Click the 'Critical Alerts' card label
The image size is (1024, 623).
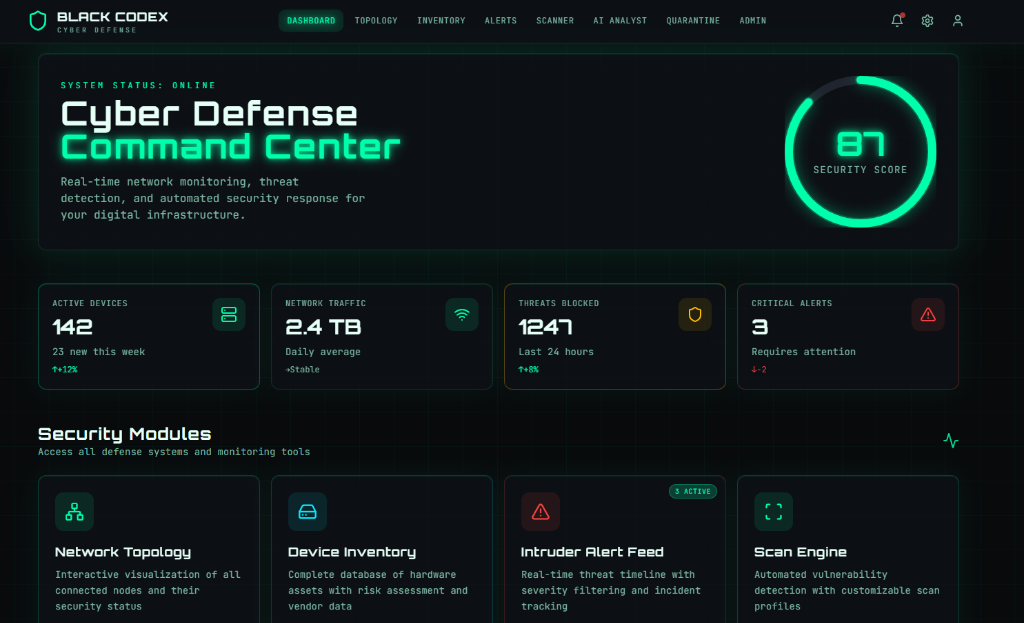(792, 304)
